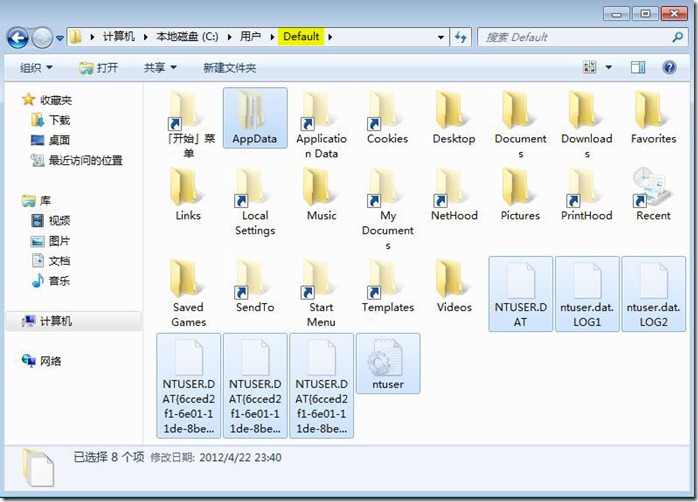Select 用户 breadcrumb segment
Viewport: 698px width, 502px height.
click(251, 36)
